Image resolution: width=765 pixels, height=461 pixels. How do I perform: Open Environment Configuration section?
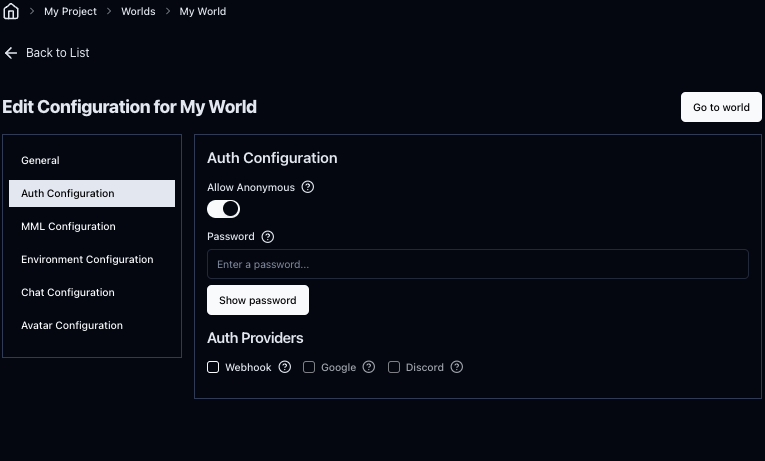click(87, 259)
